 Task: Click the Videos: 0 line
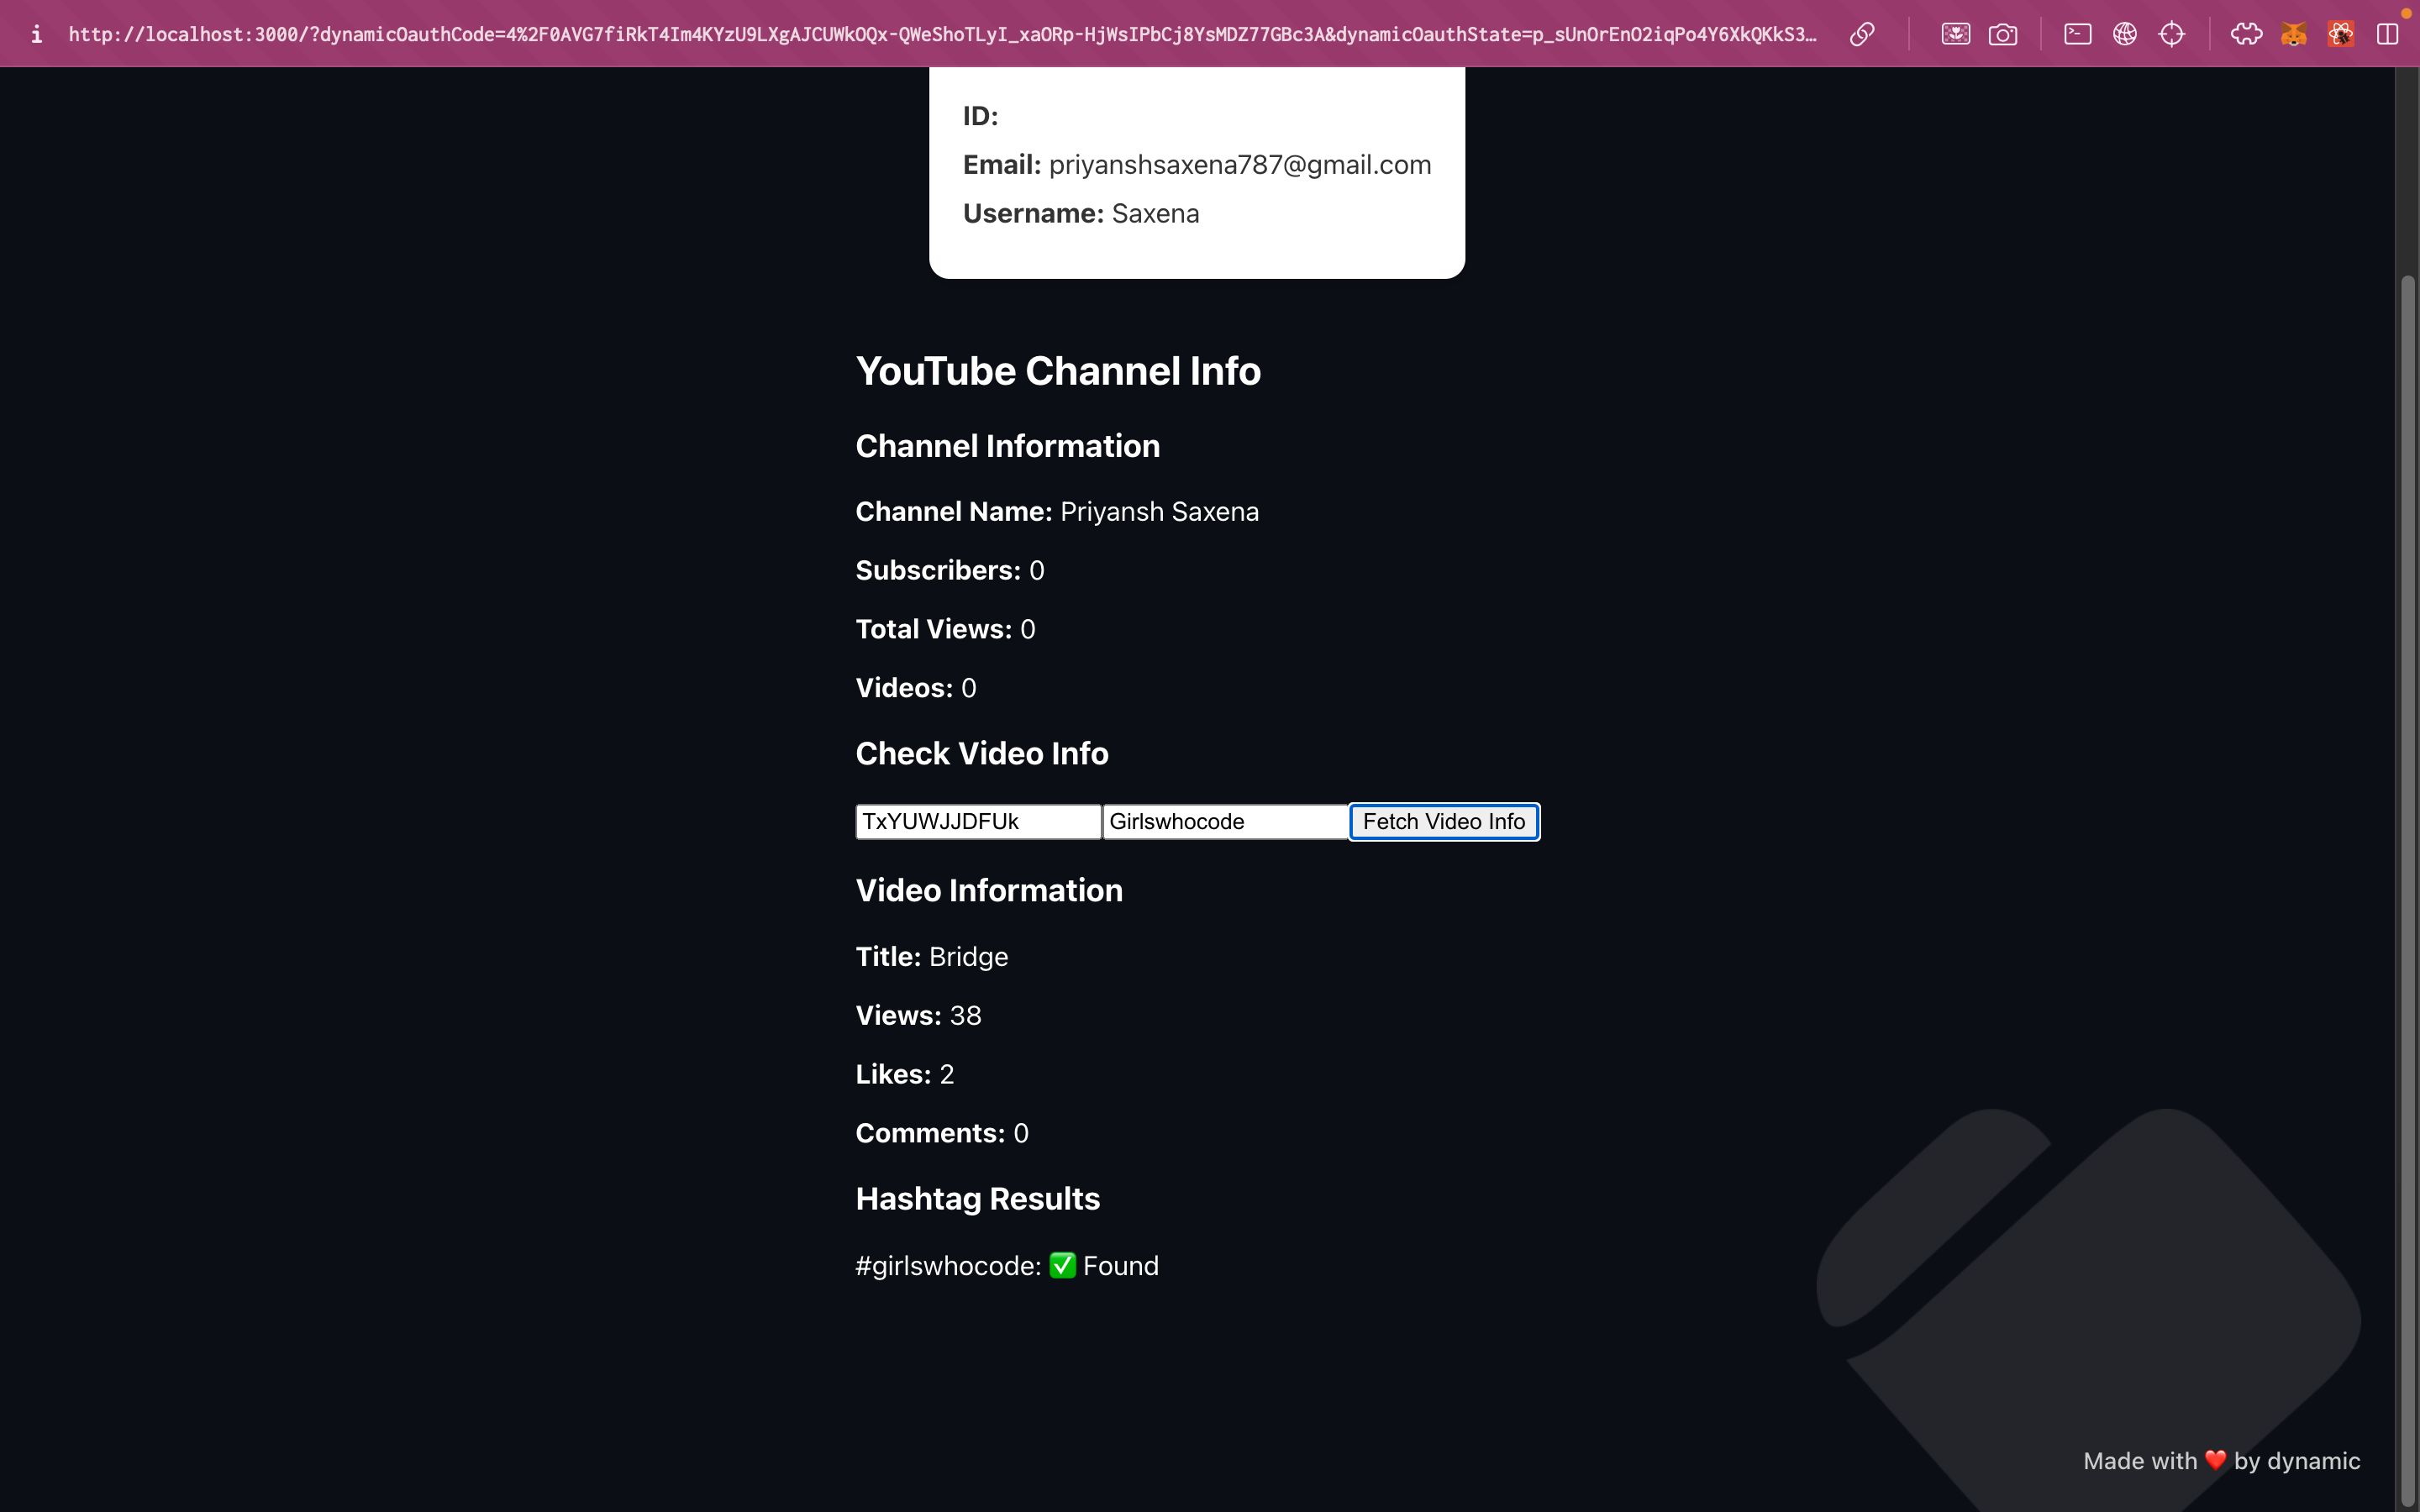(916, 688)
